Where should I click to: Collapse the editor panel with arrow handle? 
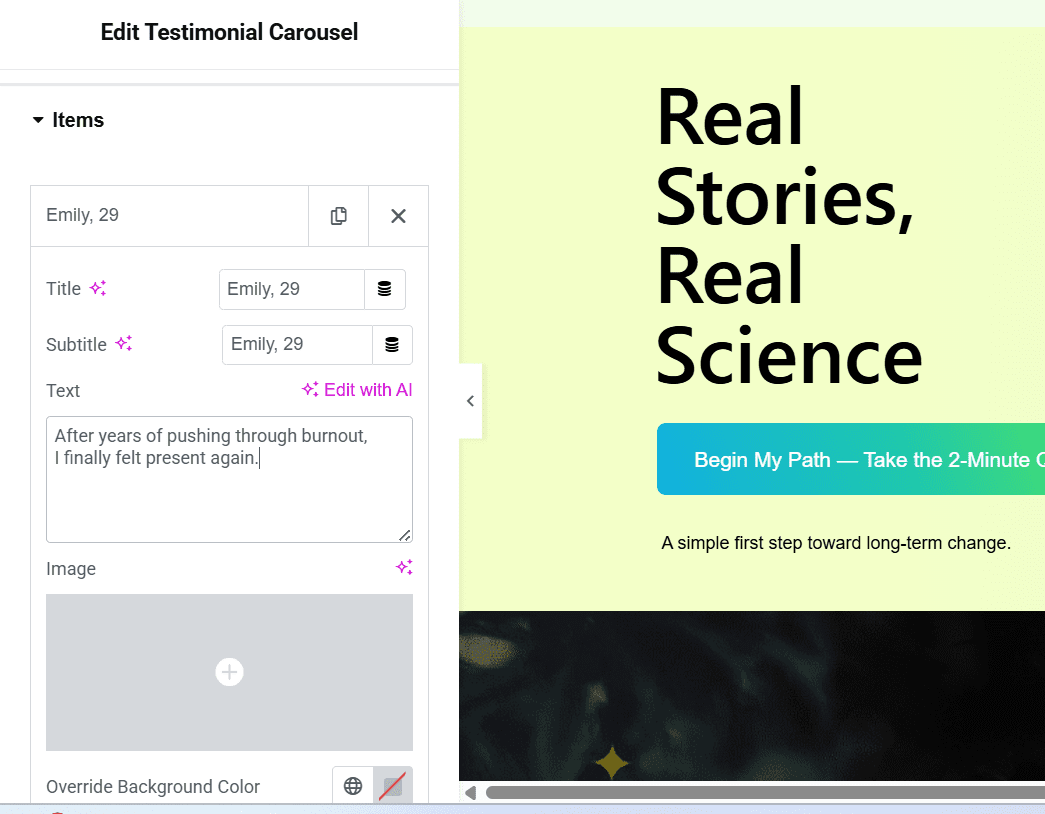pos(470,401)
